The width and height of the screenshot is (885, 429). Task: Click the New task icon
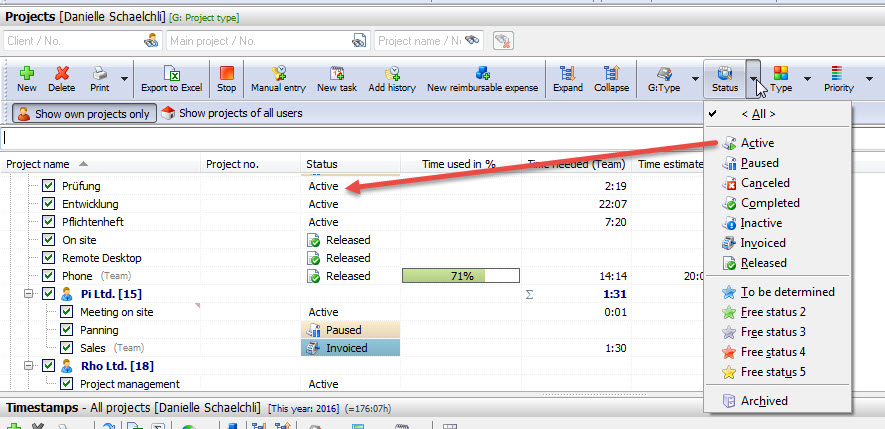click(x=337, y=74)
